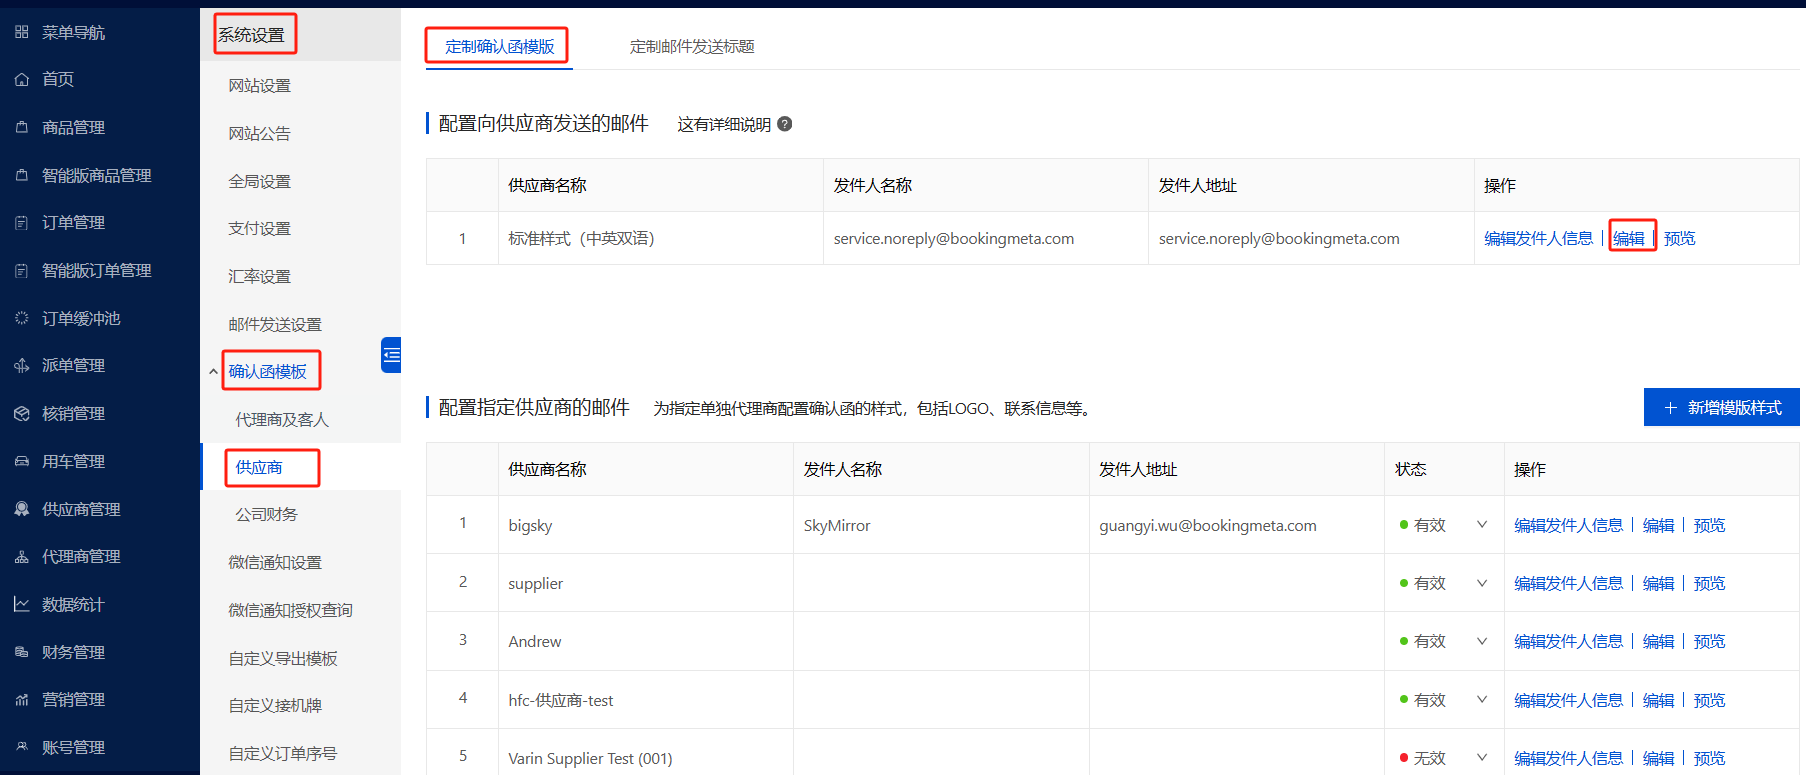This screenshot has width=1806, height=775.
Task: Open 自定义导出模板 menu item
Action: click(283, 658)
